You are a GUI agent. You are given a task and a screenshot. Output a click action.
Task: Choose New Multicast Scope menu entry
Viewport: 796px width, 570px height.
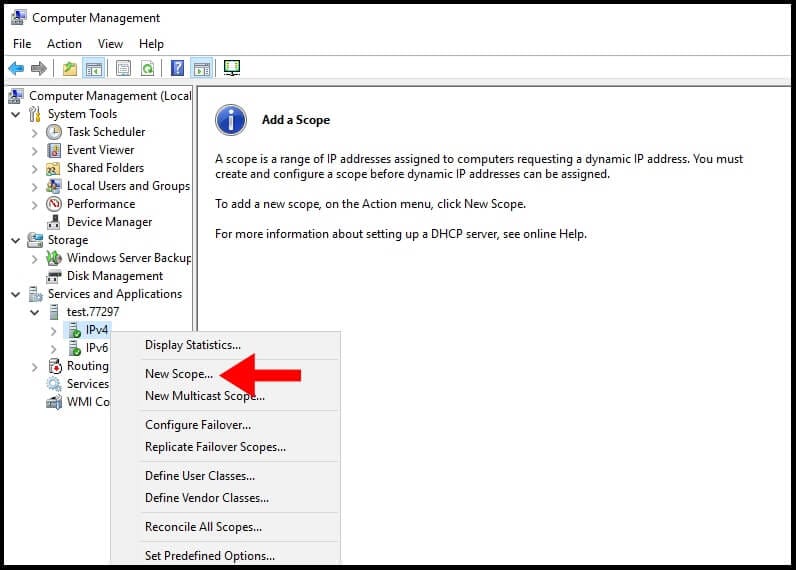225,396
